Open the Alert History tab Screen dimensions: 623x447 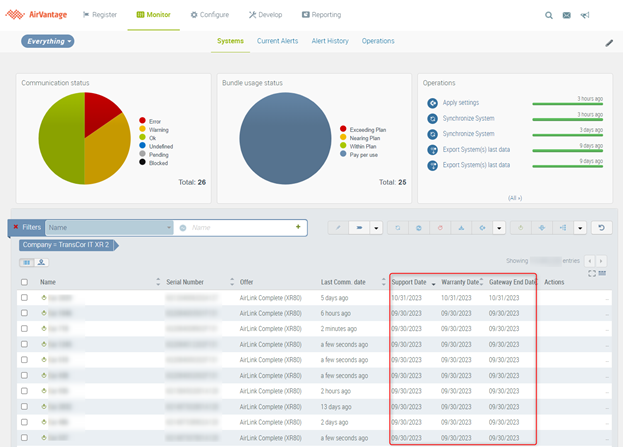(x=330, y=41)
